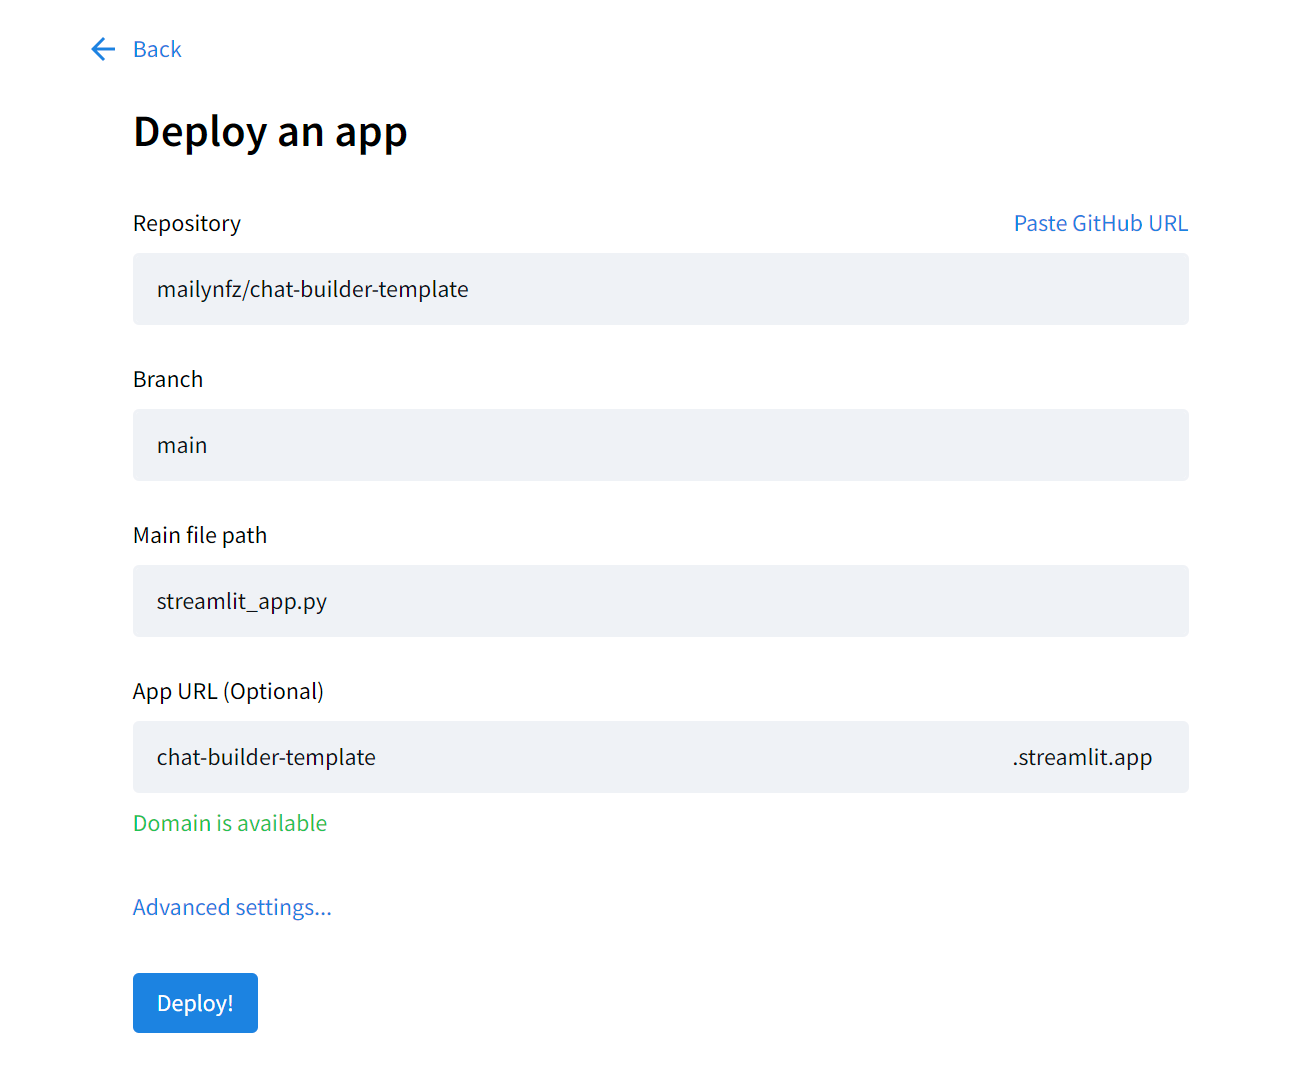
Task: Click the .streamlit.app suffix text
Action: coord(1082,758)
